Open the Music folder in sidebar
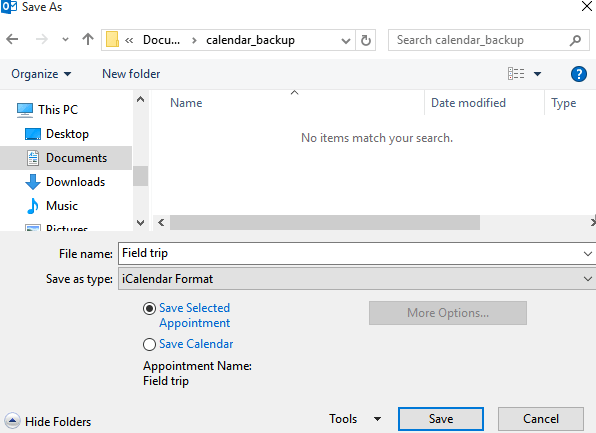The image size is (596, 433). [62, 206]
